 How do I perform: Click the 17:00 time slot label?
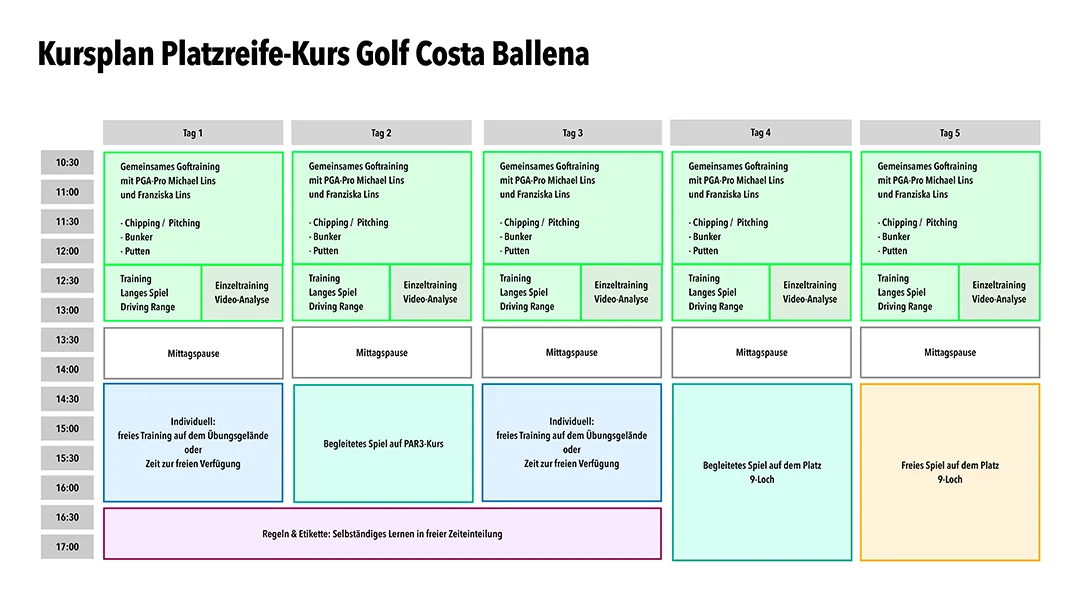[67, 547]
